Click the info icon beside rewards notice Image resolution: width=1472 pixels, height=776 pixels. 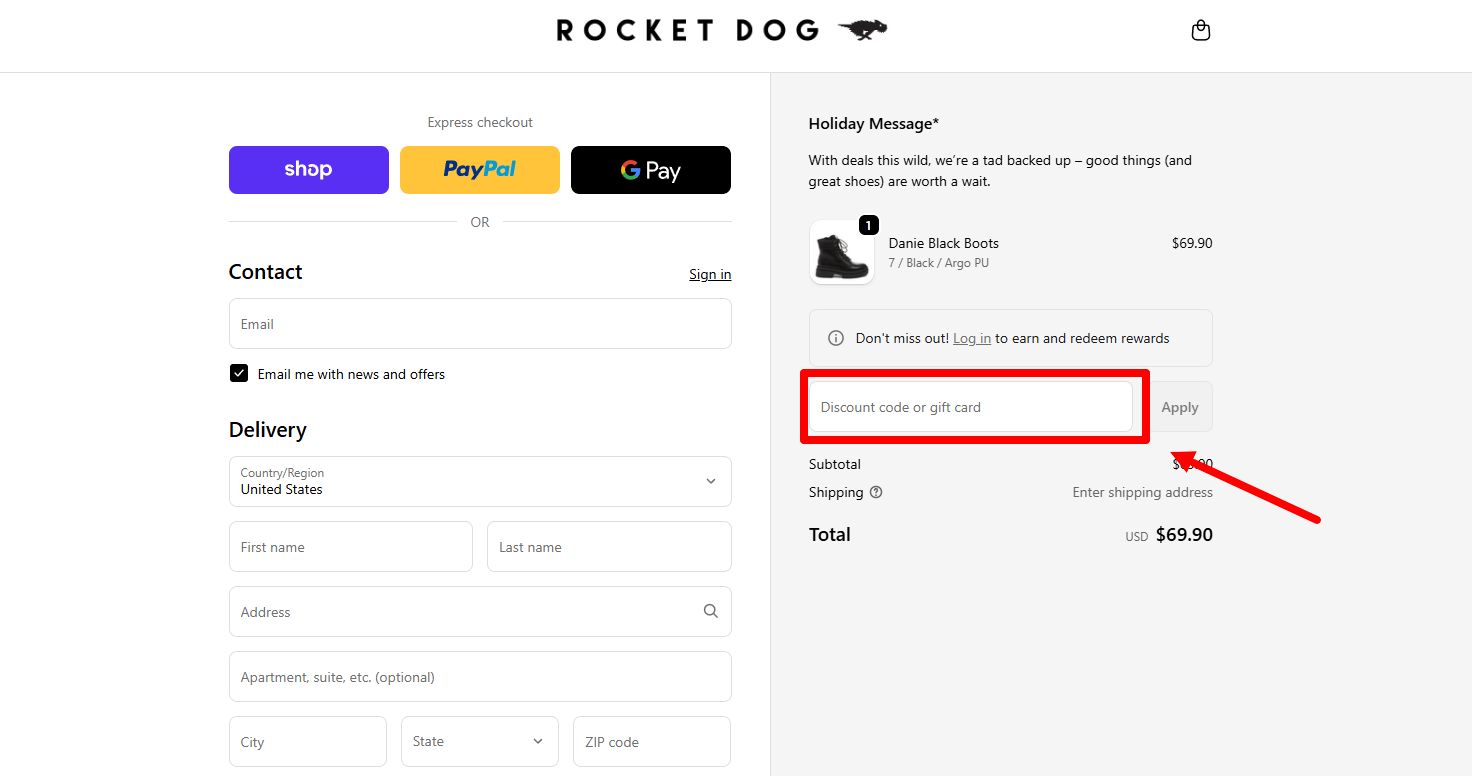click(836, 338)
